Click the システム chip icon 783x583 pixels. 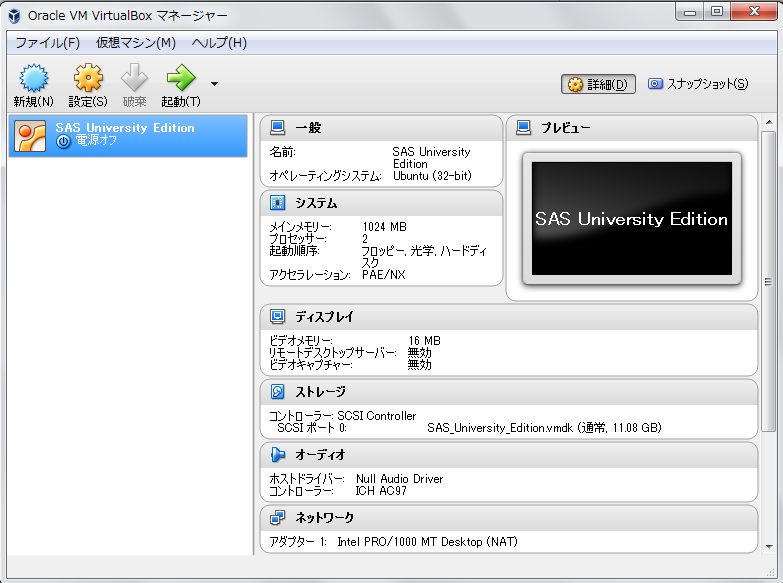coord(278,203)
